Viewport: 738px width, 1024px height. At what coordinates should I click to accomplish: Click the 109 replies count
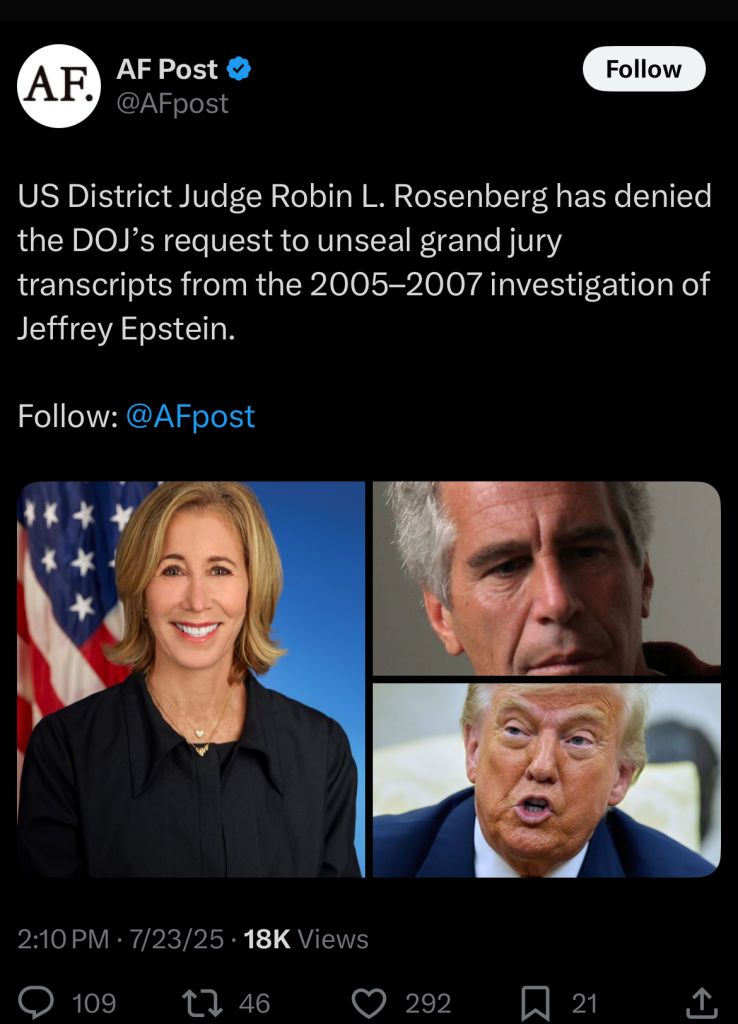94,1004
